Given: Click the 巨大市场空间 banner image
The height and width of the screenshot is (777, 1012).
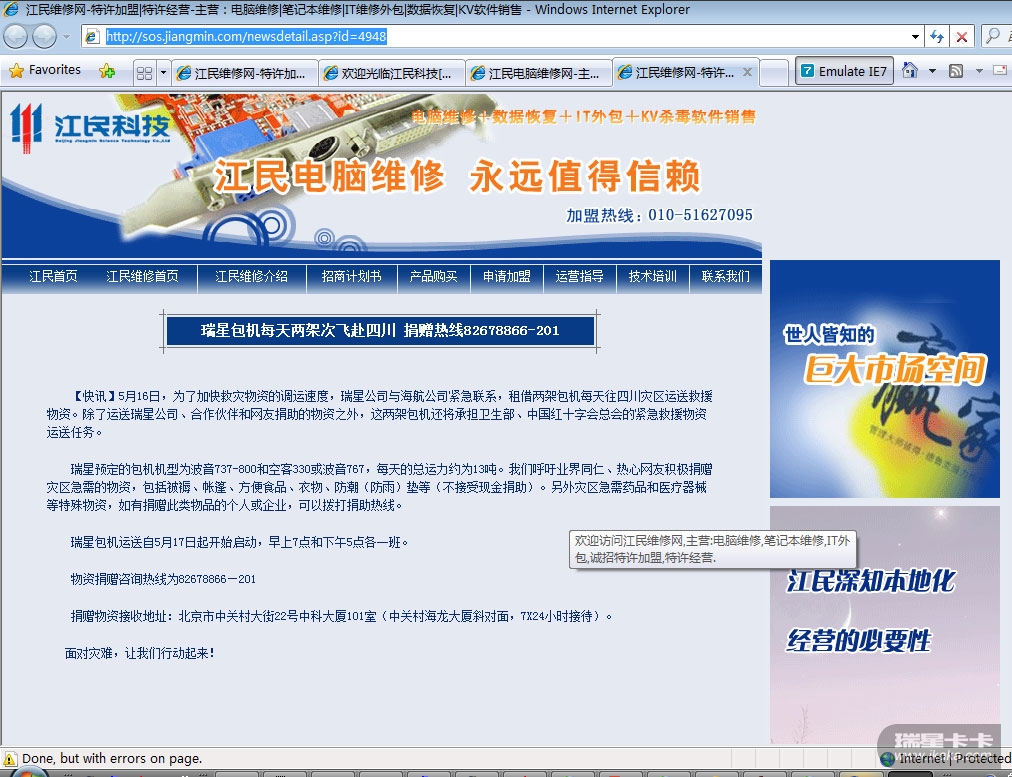Looking at the screenshot, I should pyautogui.click(x=884, y=379).
